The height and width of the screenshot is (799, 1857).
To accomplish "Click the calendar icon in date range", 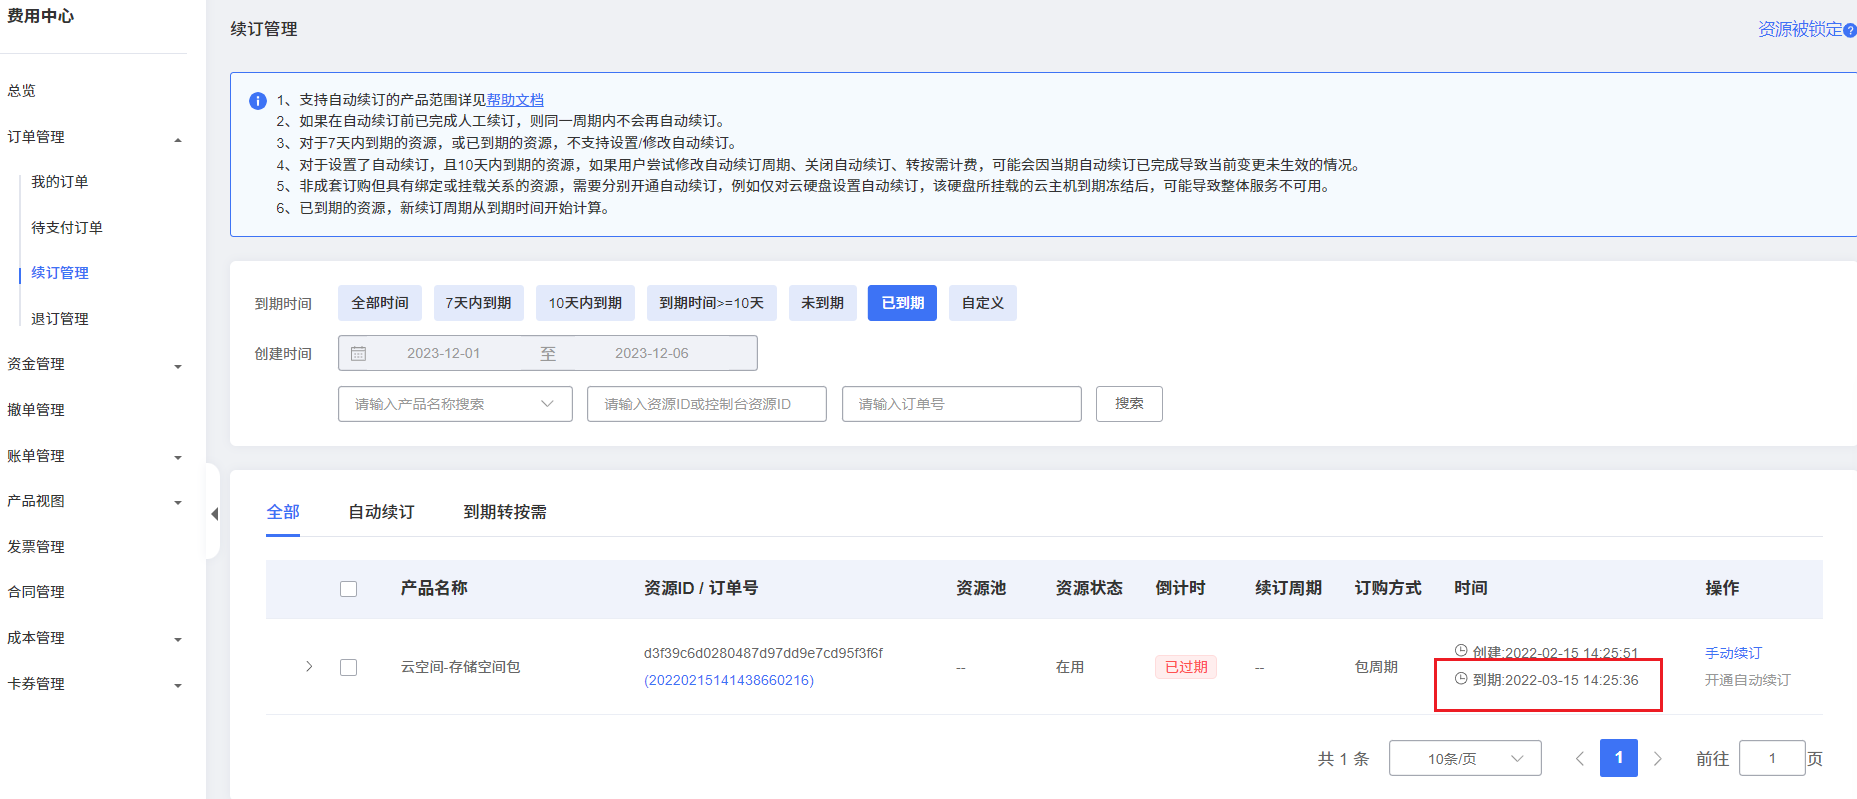I will 359,353.
